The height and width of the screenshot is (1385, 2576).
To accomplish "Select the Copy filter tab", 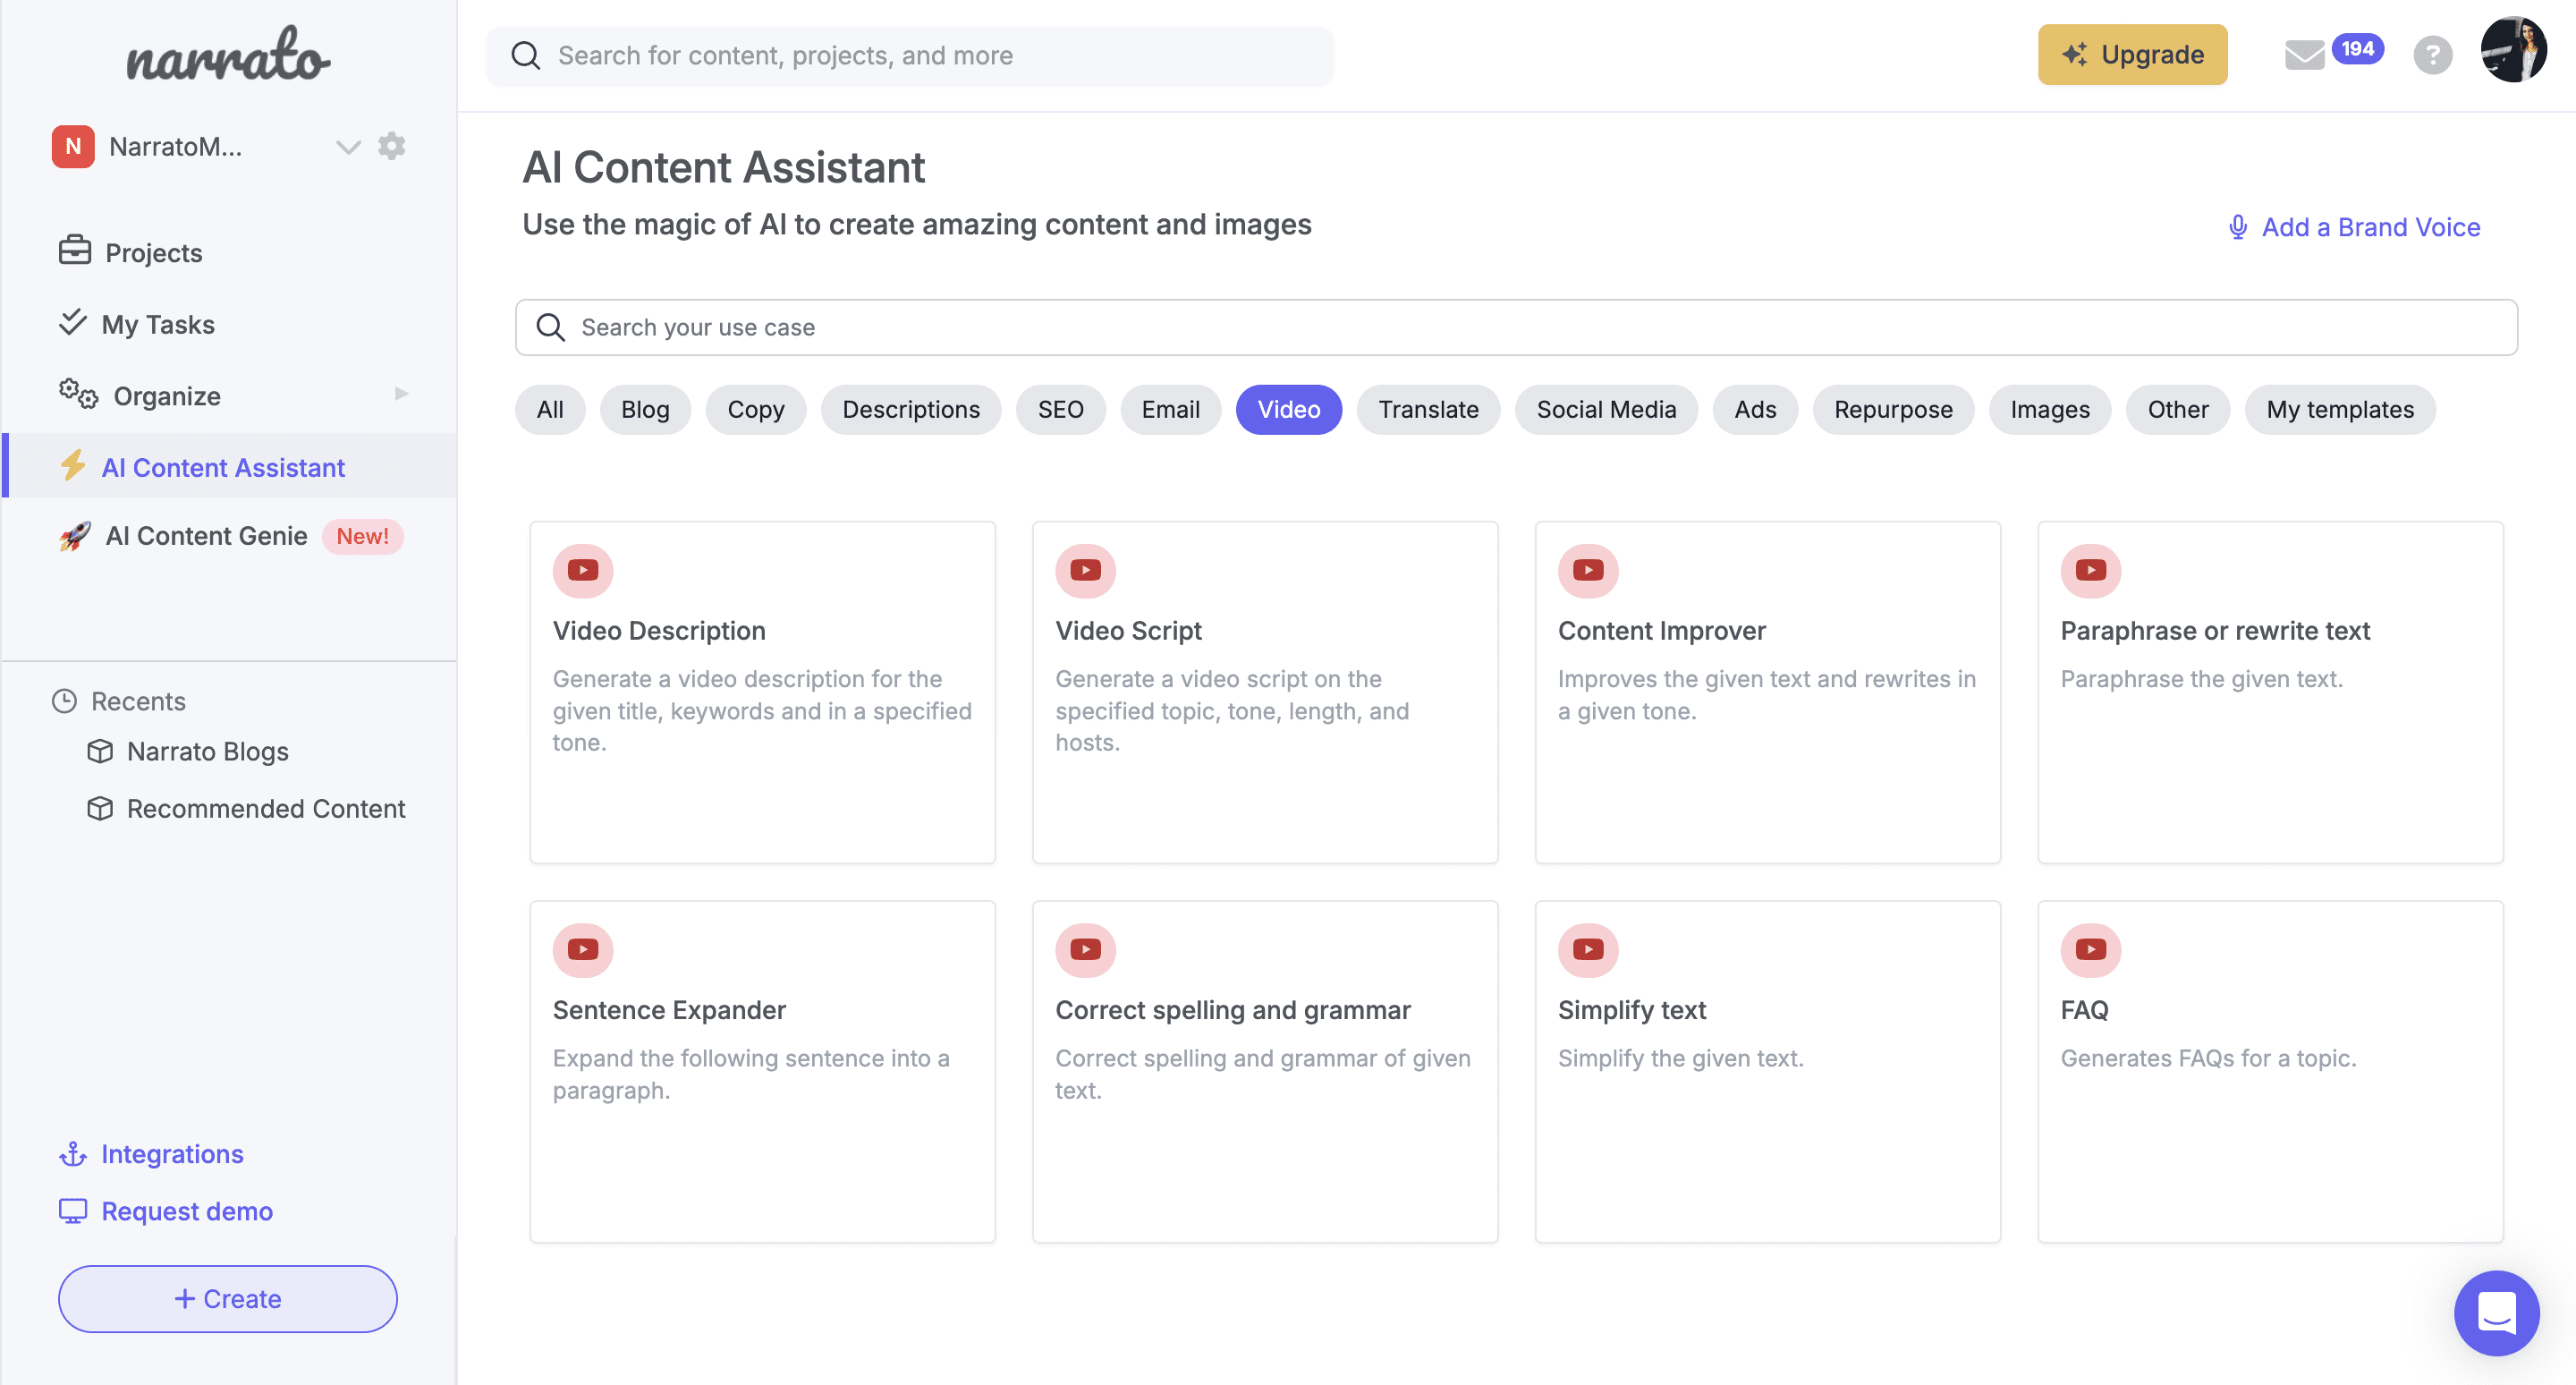I will point(756,409).
